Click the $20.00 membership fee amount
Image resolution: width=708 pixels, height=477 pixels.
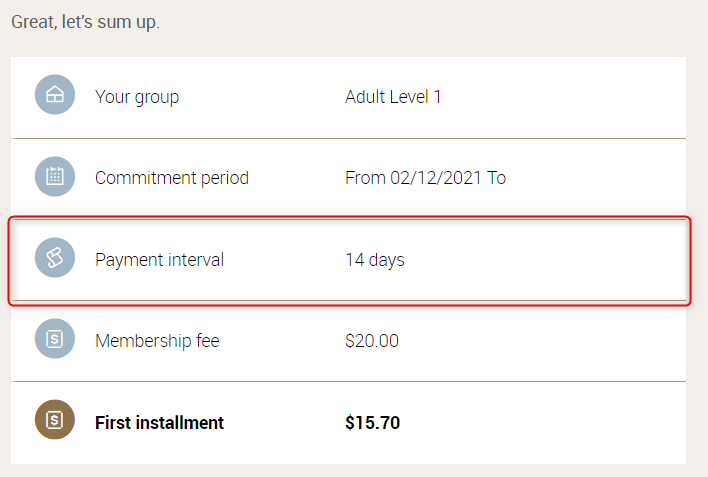pos(372,341)
